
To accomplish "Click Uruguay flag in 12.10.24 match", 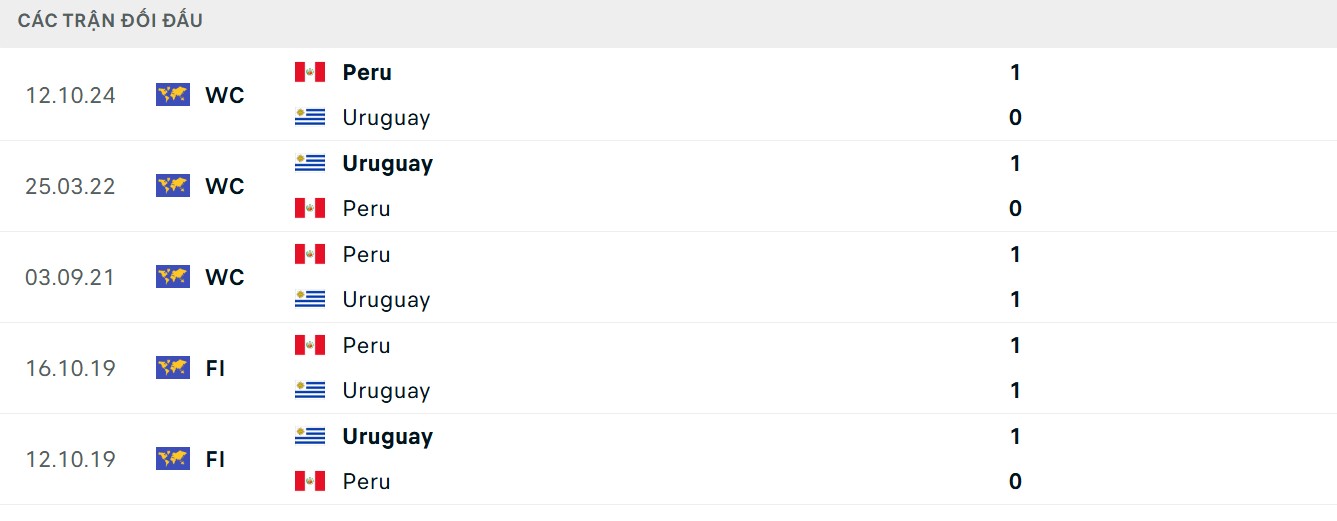I will click(x=310, y=117).
